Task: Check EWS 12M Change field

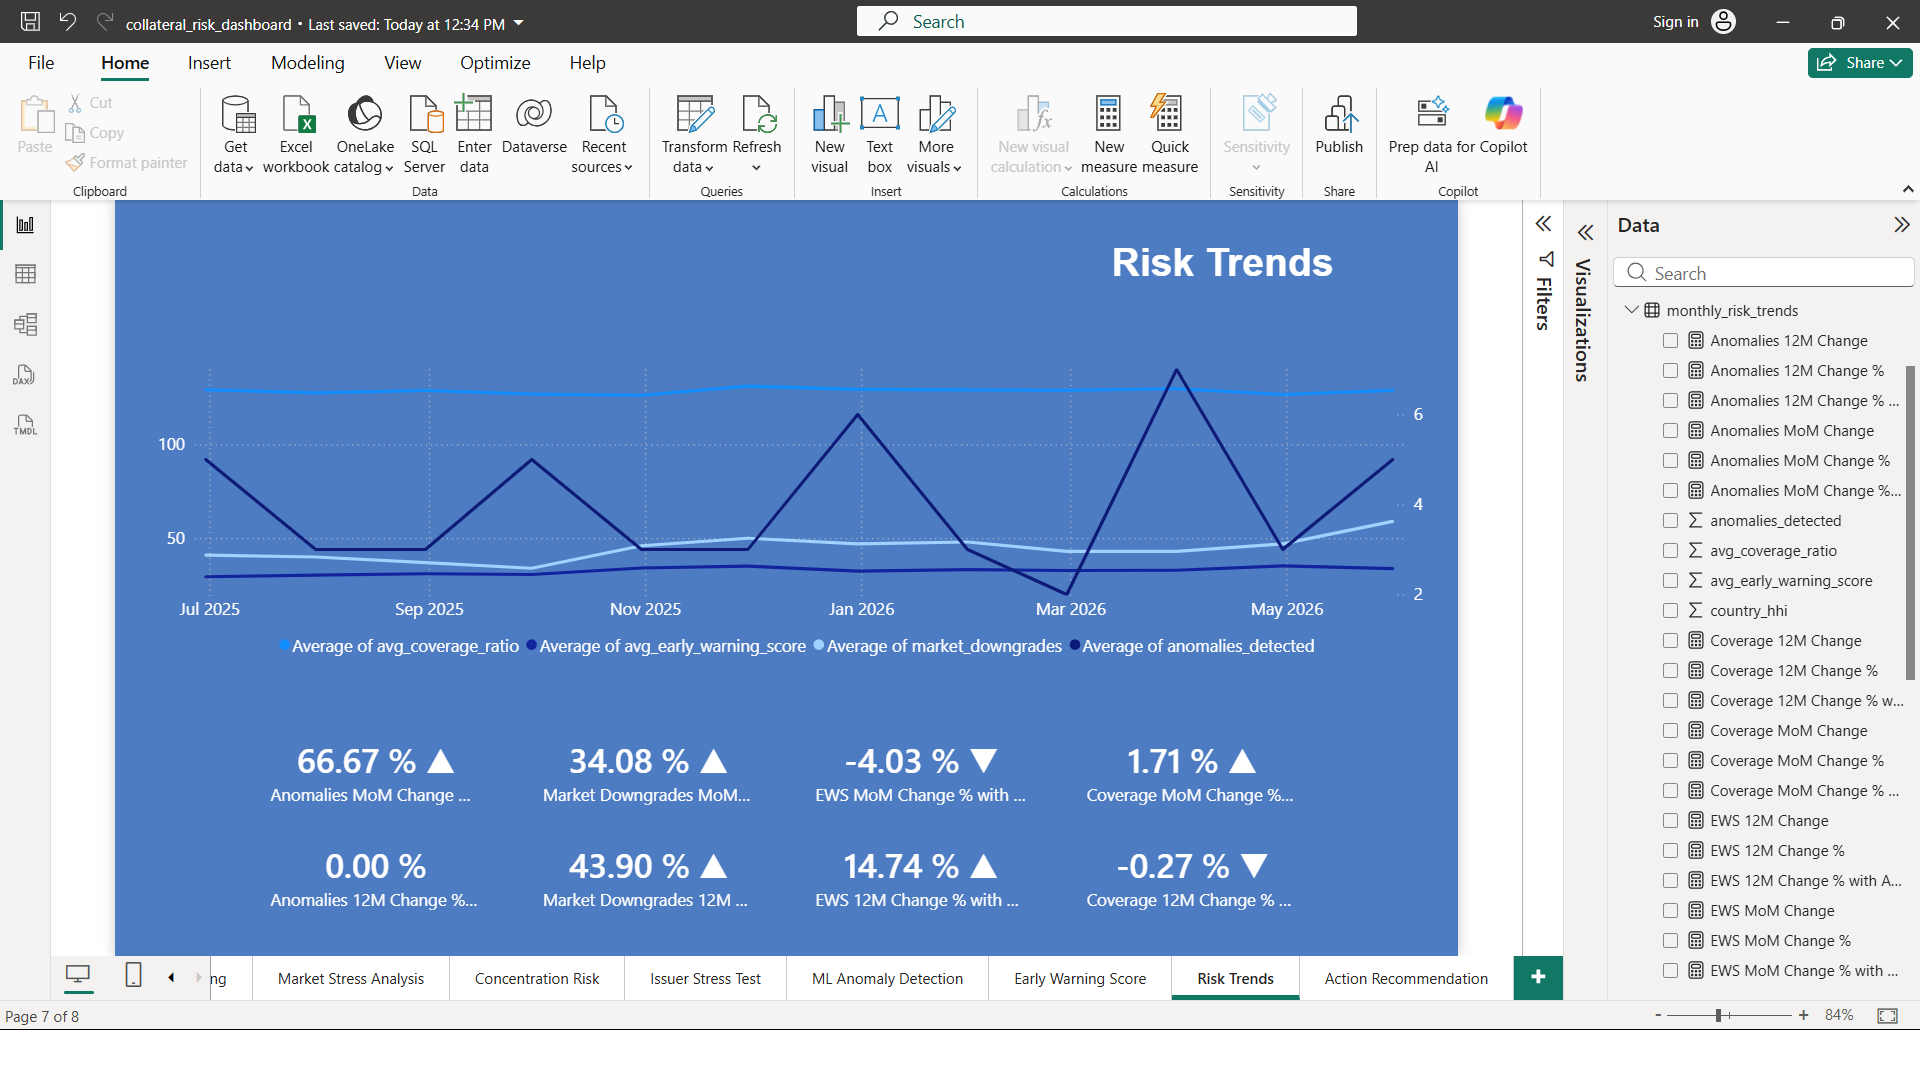Action: pyautogui.click(x=1670, y=821)
